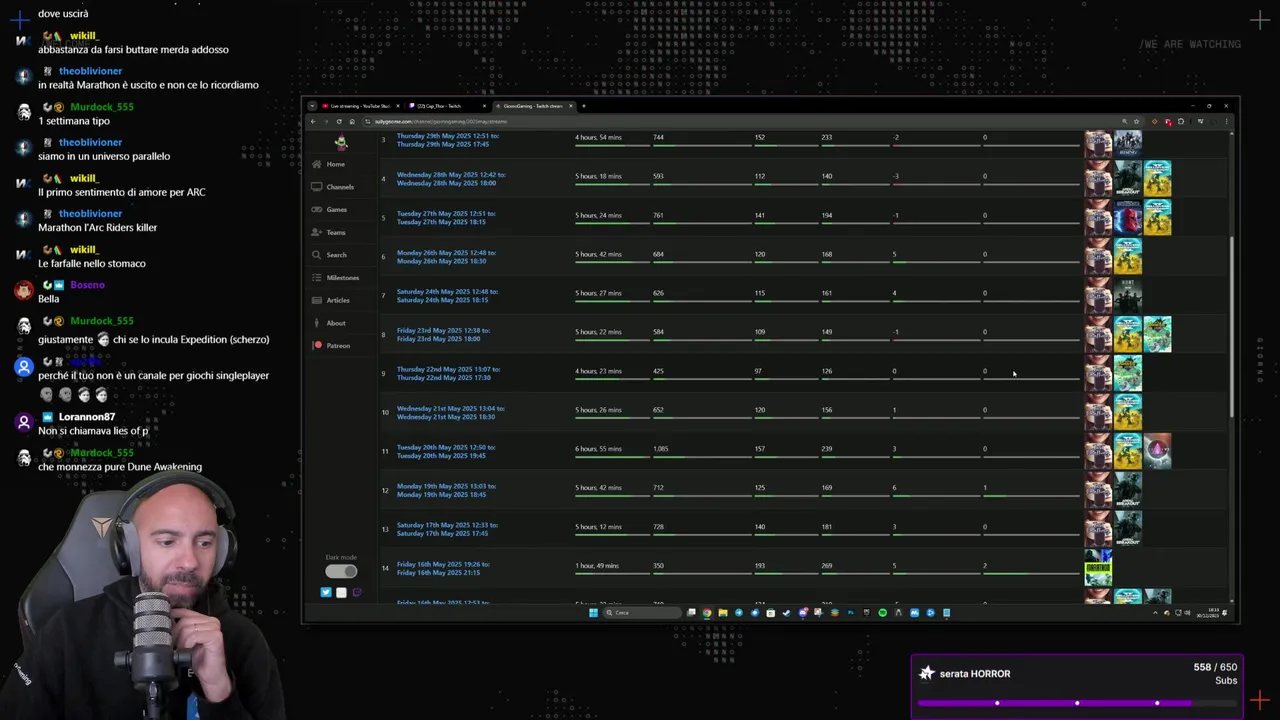Viewport: 1280px width, 720px height.
Task: Click the "6 hours, 55 mins" duration cell
Action: (598, 449)
